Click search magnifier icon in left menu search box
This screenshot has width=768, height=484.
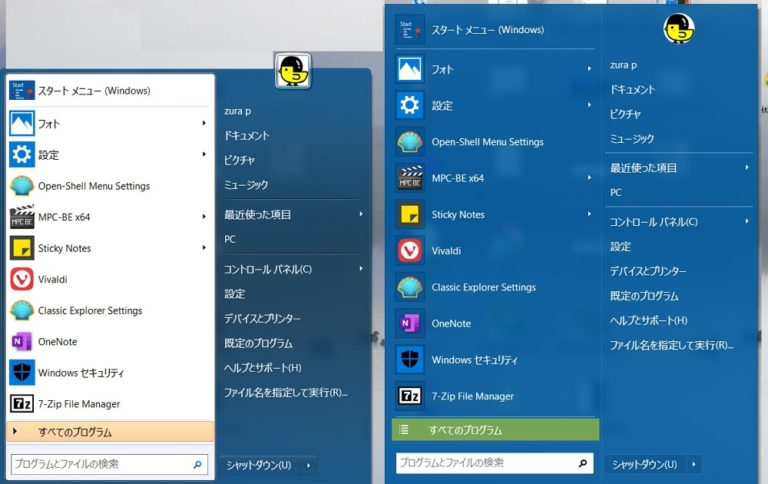tap(197, 464)
